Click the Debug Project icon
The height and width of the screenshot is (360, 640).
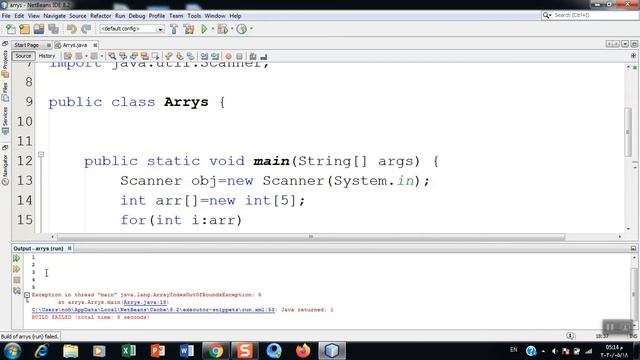point(222,29)
